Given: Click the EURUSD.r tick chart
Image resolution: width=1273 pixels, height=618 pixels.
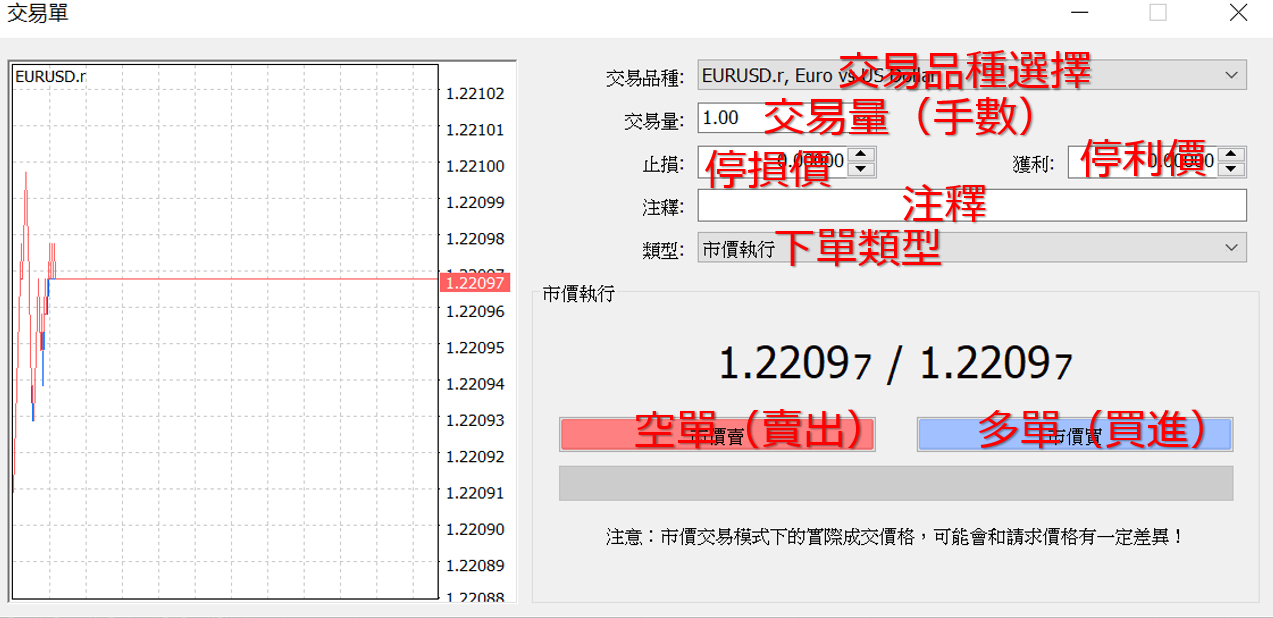Looking at the screenshot, I should point(225,332).
